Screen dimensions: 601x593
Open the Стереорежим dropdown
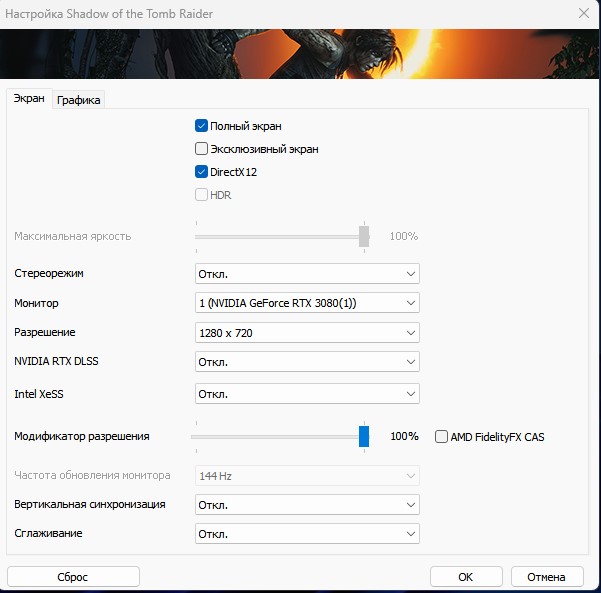(307, 274)
